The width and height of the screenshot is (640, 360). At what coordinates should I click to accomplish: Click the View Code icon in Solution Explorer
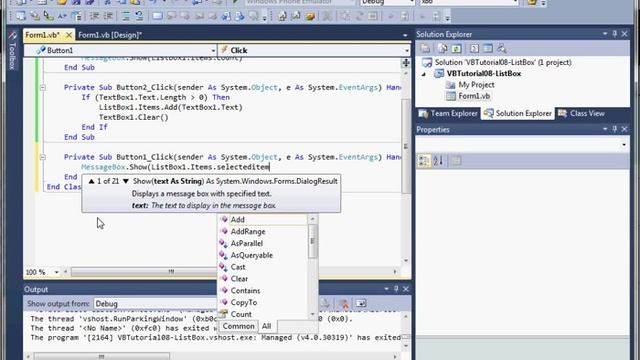click(x=474, y=49)
